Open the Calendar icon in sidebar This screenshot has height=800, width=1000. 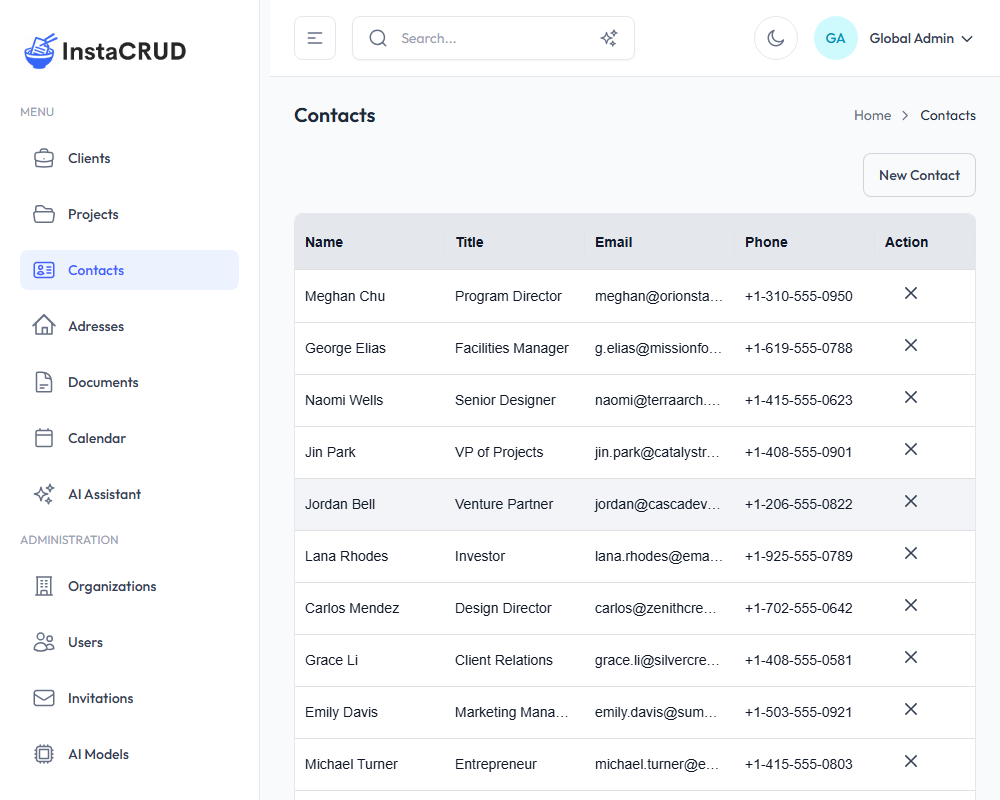(44, 438)
